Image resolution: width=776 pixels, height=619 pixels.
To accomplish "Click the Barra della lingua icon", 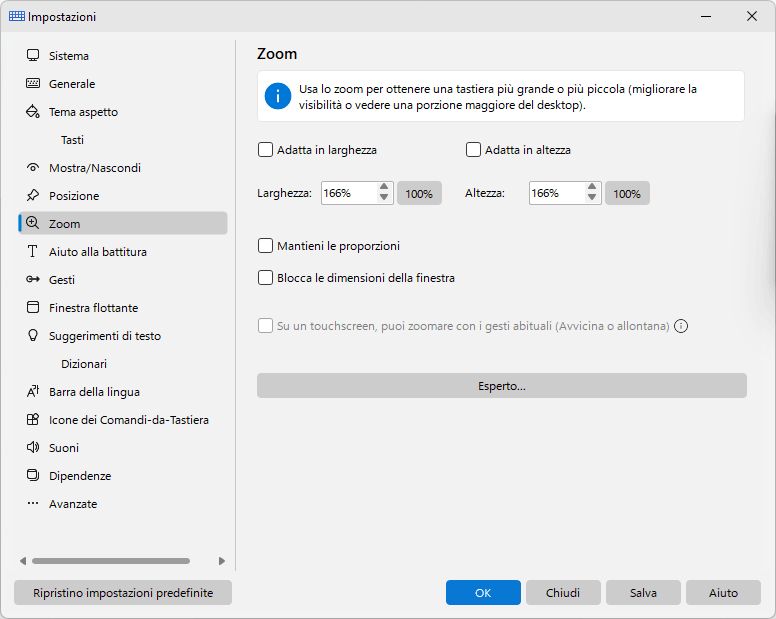I will coord(33,391).
